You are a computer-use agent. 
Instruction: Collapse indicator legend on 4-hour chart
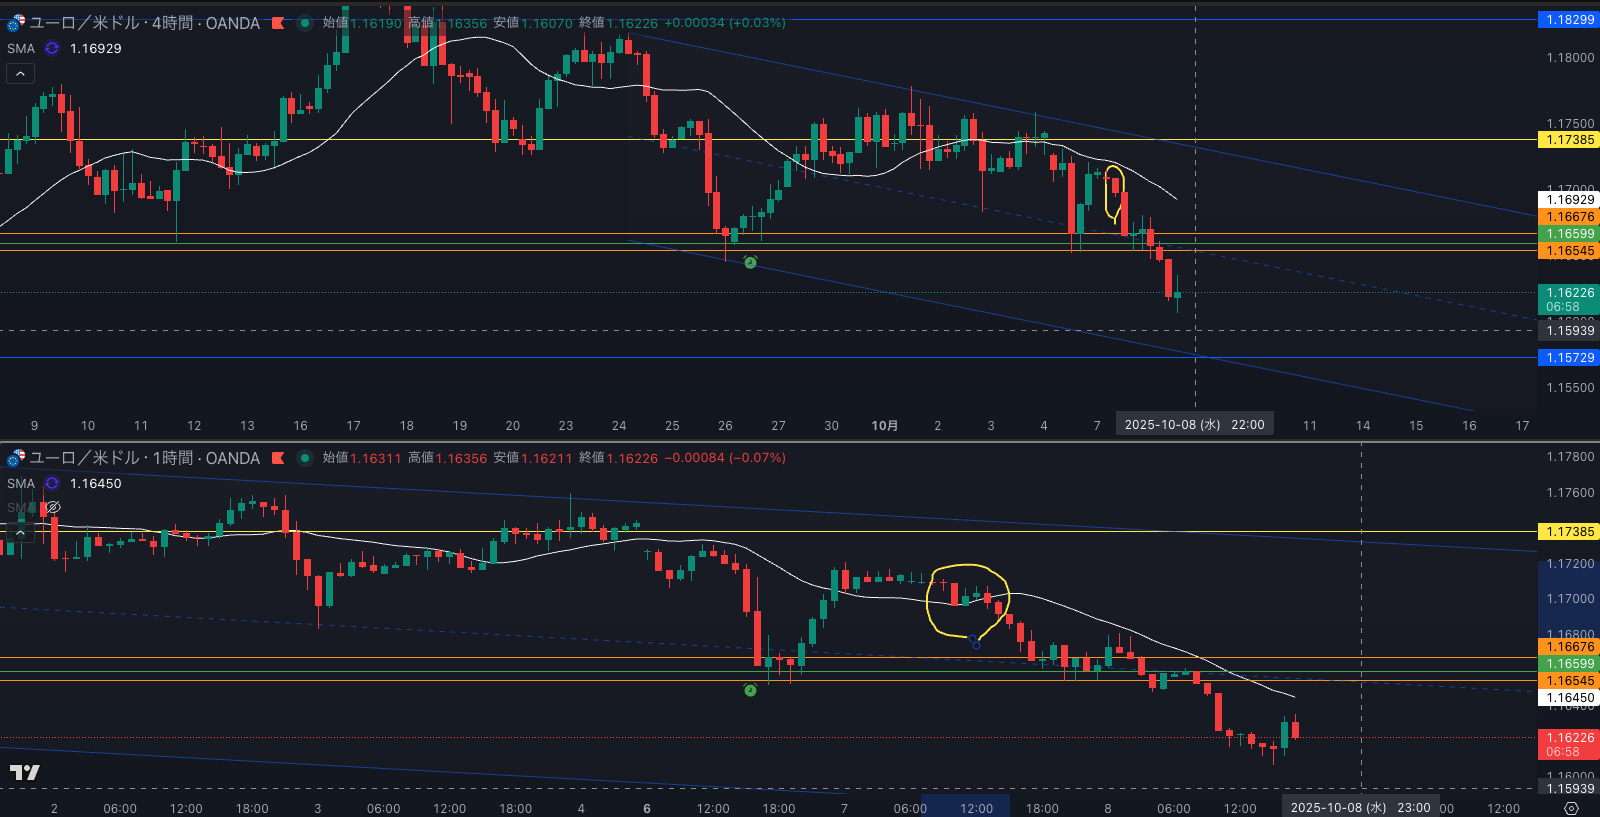20,73
